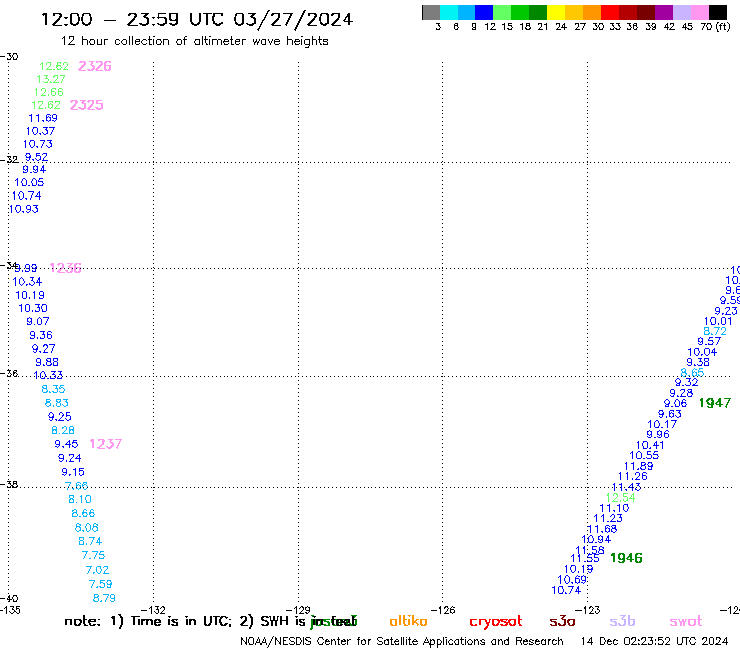Click the pink pass label 2326
This screenshot has height=650, width=740.
pos(94,66)
